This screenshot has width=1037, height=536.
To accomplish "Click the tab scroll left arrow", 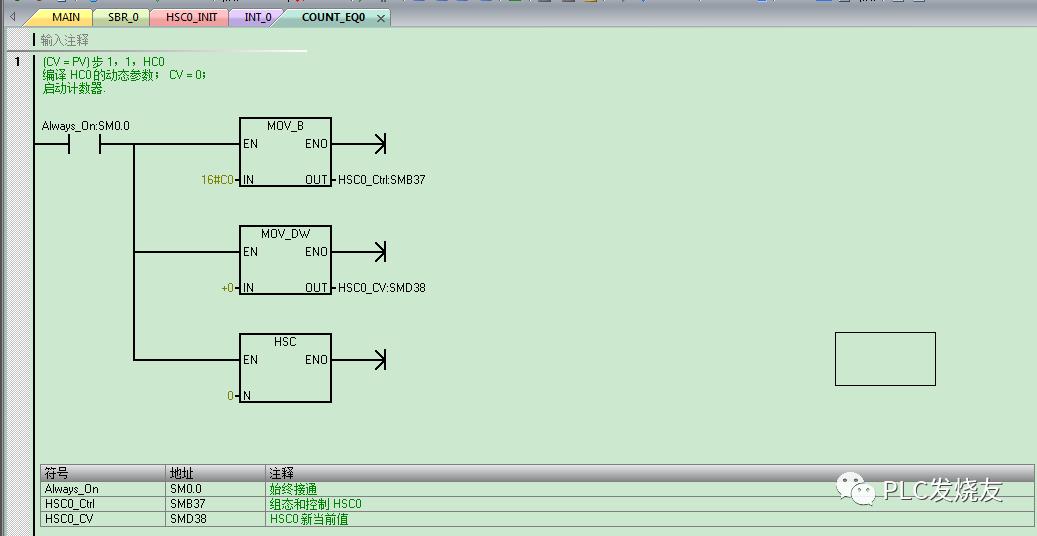I will point(12,17).
